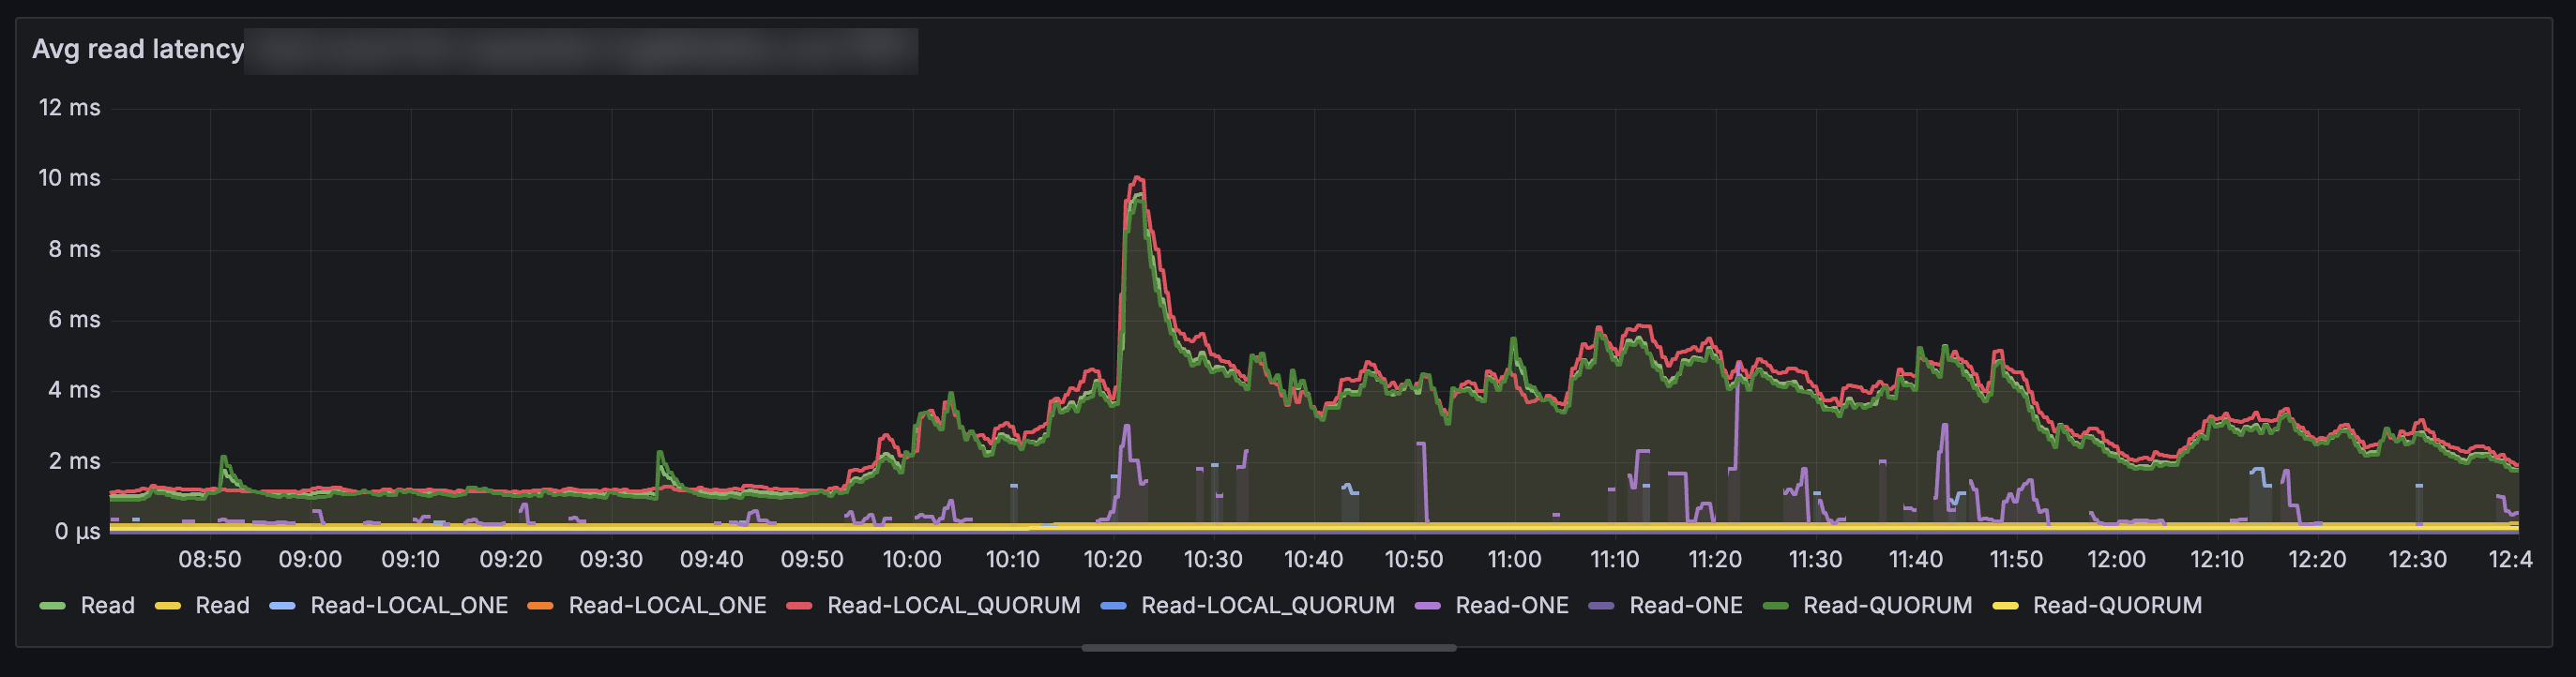Toggle the Read-LOCAL_QUORUM label beside the blue swatch
Image resolution: width=2576 pixels, height=677 pixels.
click(1267, 605)
